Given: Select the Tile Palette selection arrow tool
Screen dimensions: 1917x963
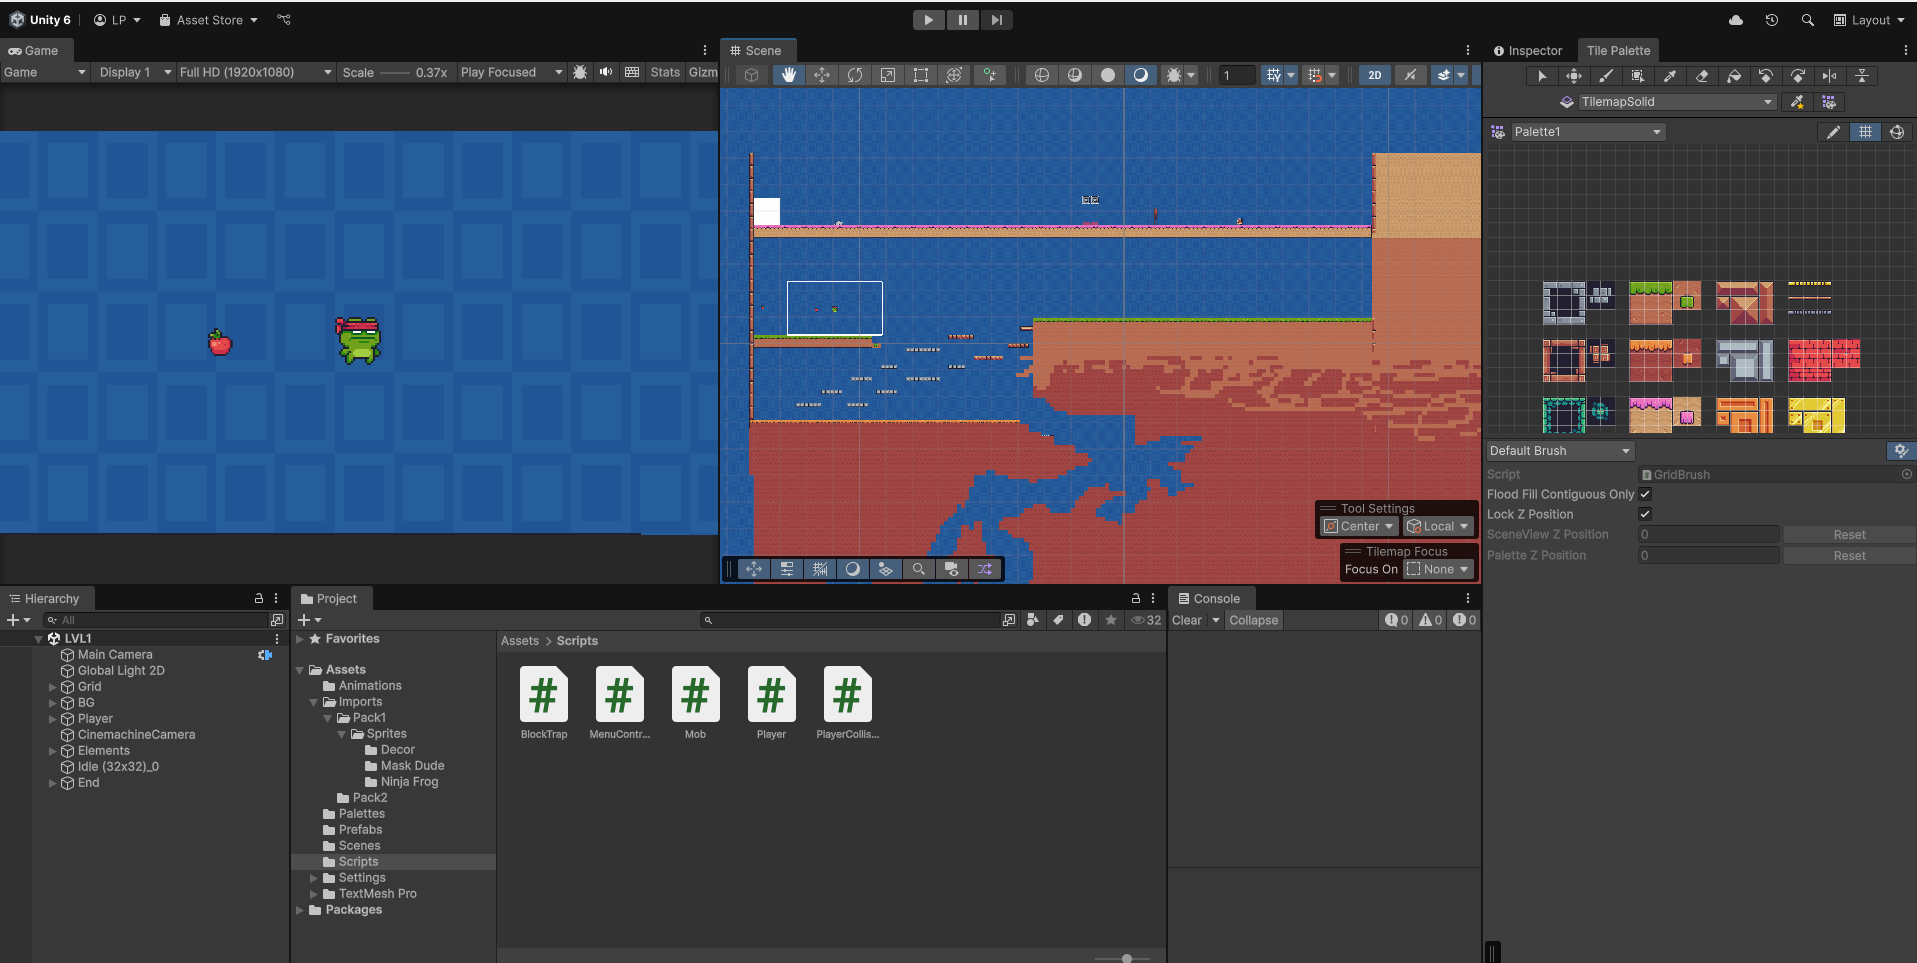Looking at the screenshot, I should pyautogui.click(x=1542, y=76).
